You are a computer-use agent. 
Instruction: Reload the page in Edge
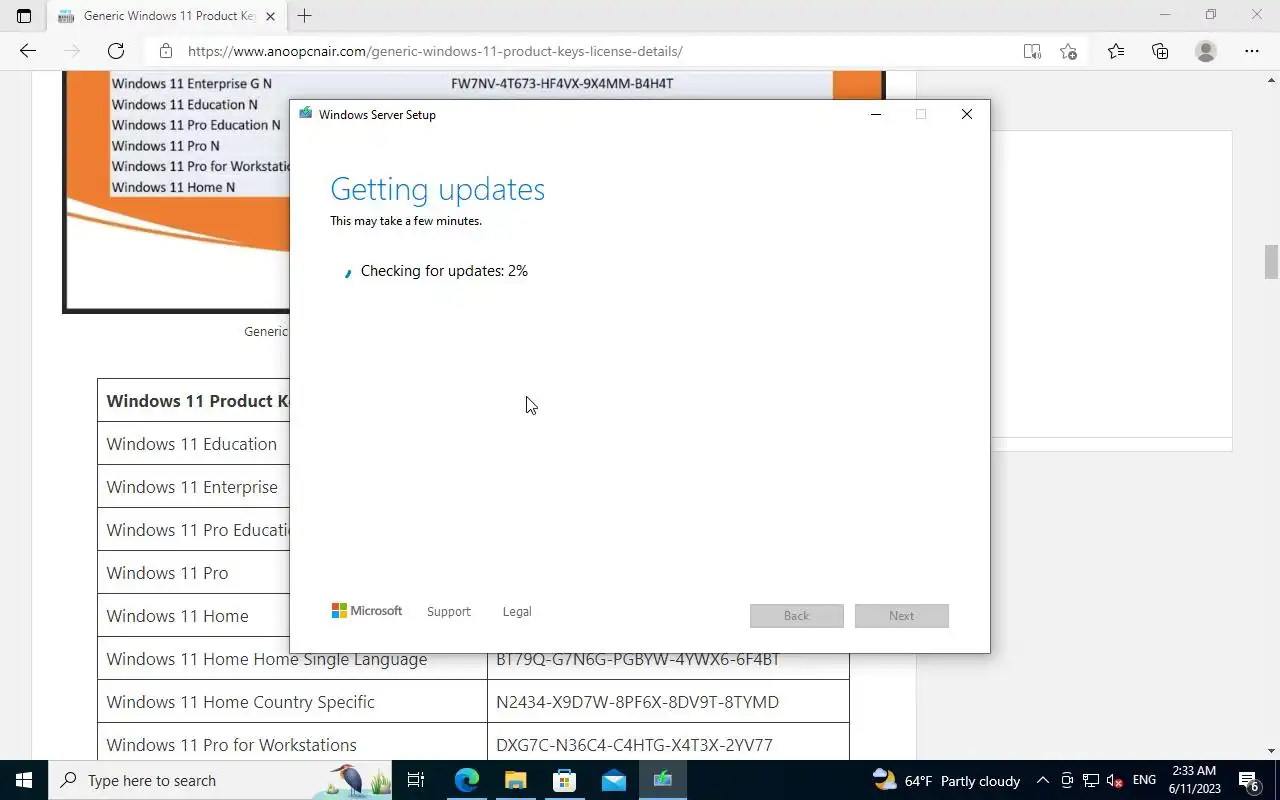tap(116, 51)
